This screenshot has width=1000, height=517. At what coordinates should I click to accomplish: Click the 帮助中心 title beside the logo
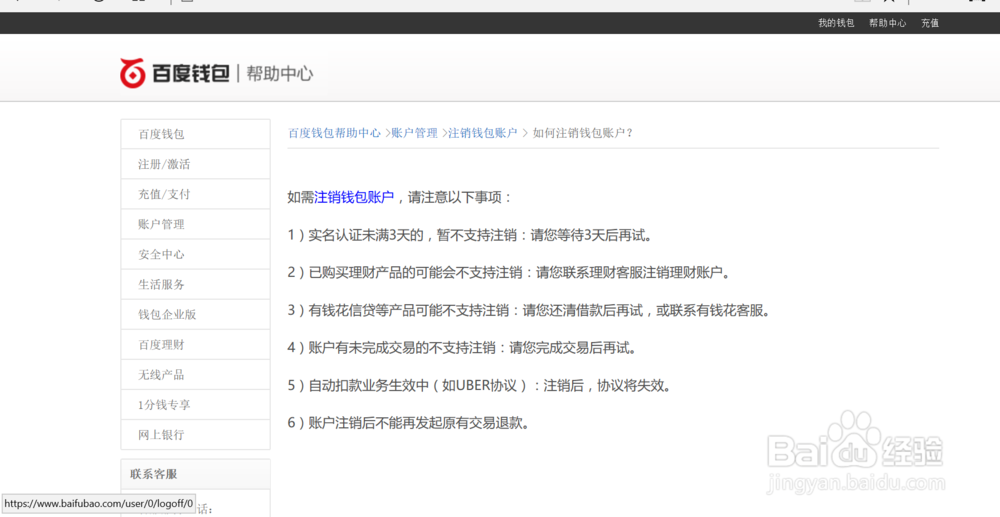[279, 74]
